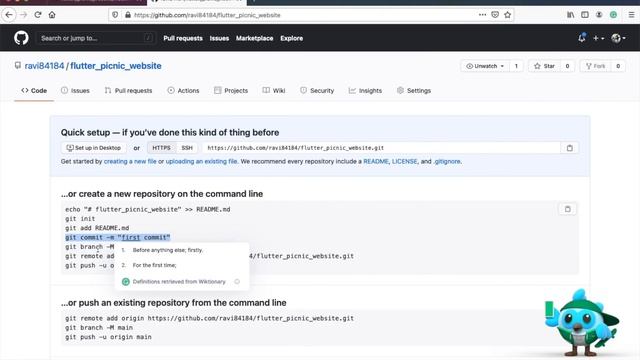The width and height of the screenshot is (640, 360).
Task: Open the user avatar dropdown menu
Action: coord(618,38)
